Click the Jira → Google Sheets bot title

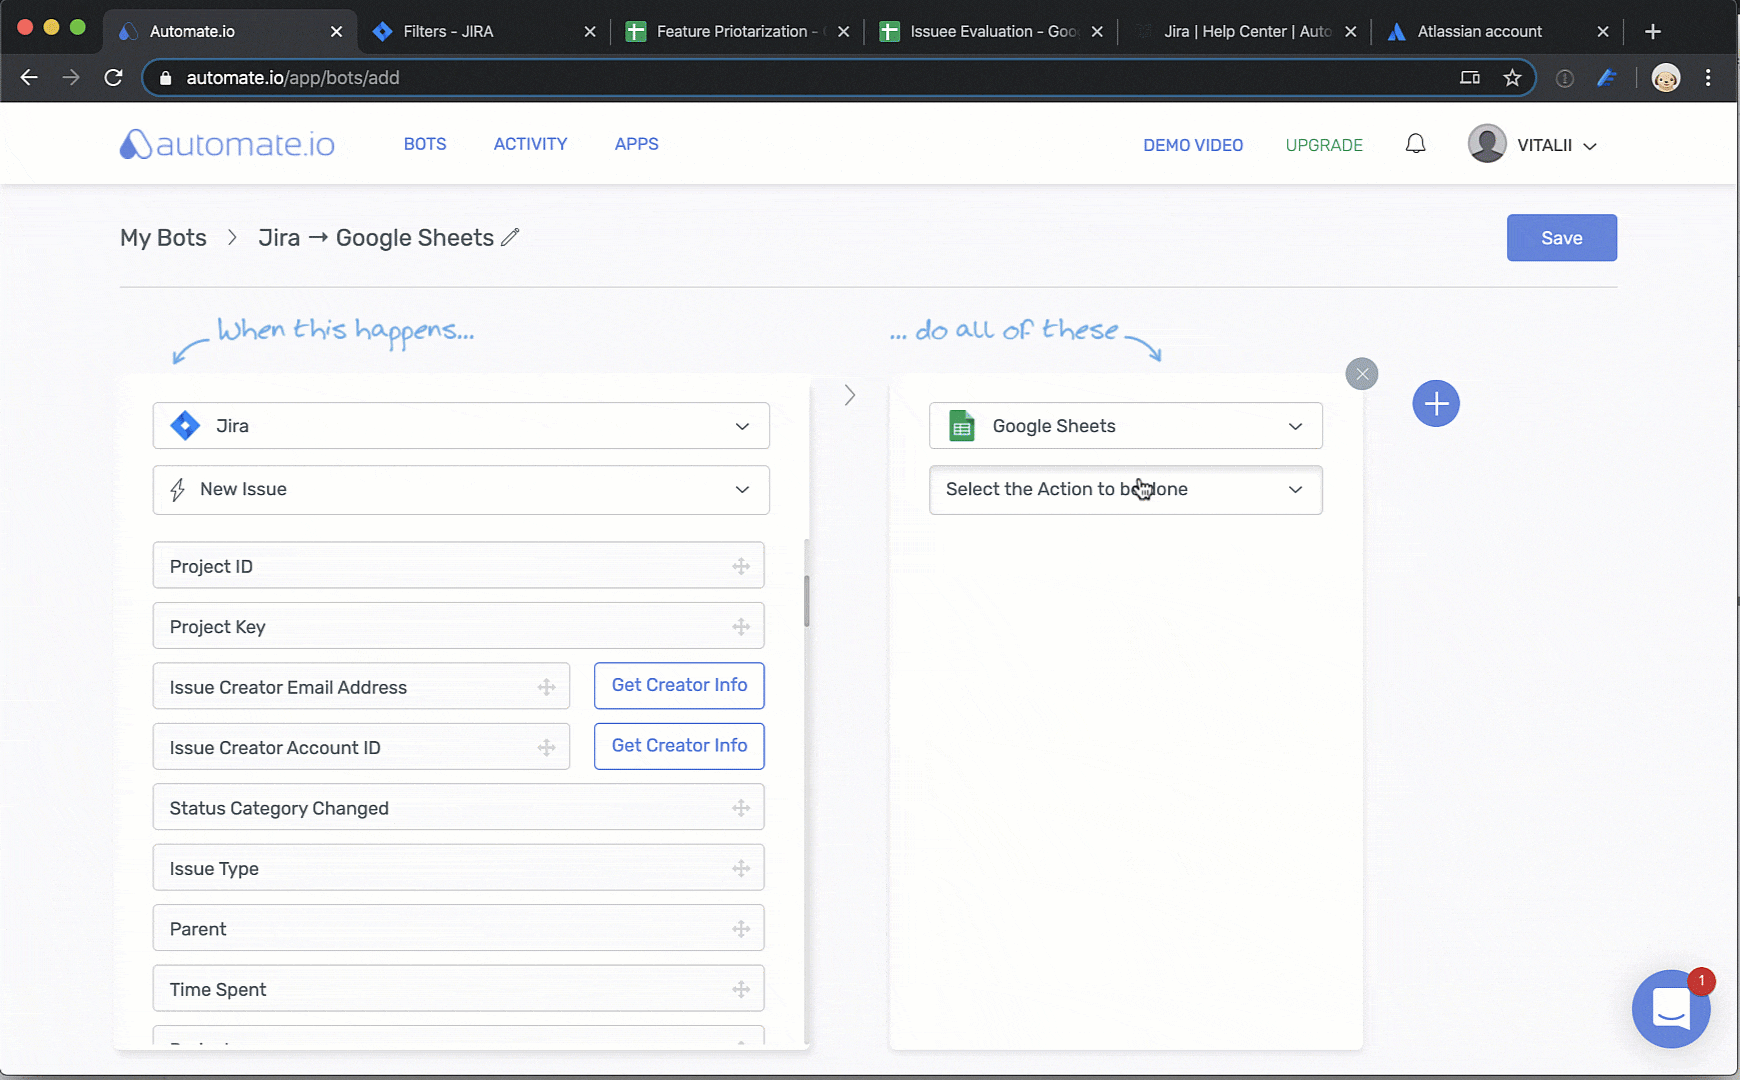[376, 238]
